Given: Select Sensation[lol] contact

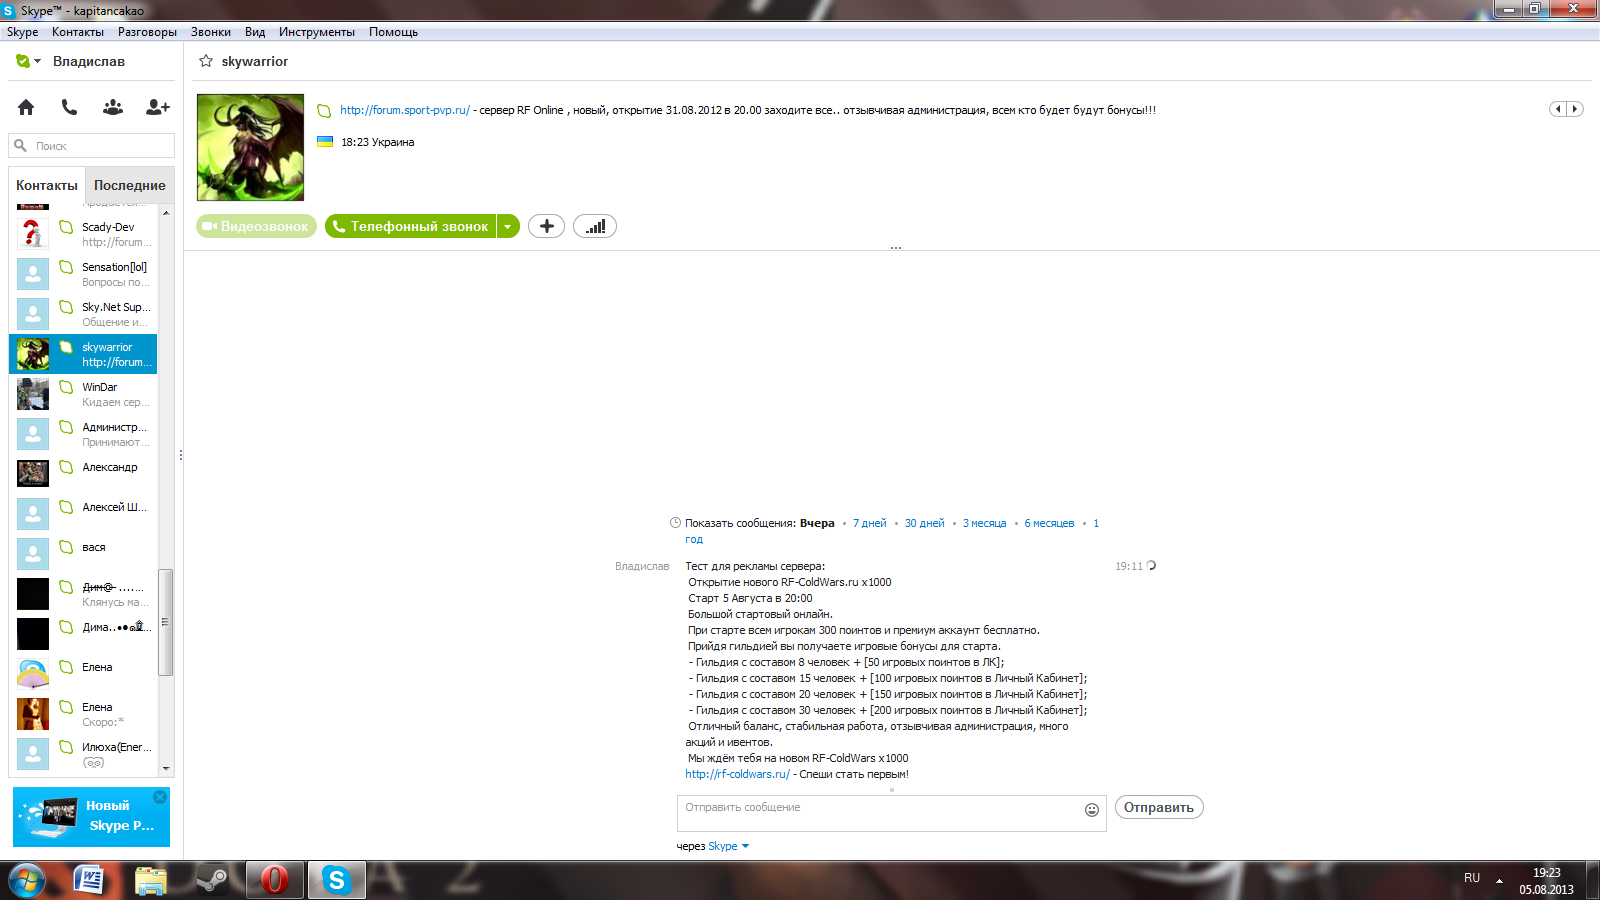Looking at the screenshot, I should coord(83,274).
